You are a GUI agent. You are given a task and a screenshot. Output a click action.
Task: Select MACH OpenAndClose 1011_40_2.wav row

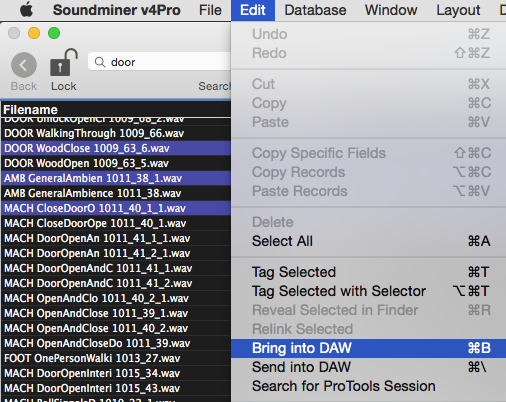pyautogui.click(x=115, y=328)
